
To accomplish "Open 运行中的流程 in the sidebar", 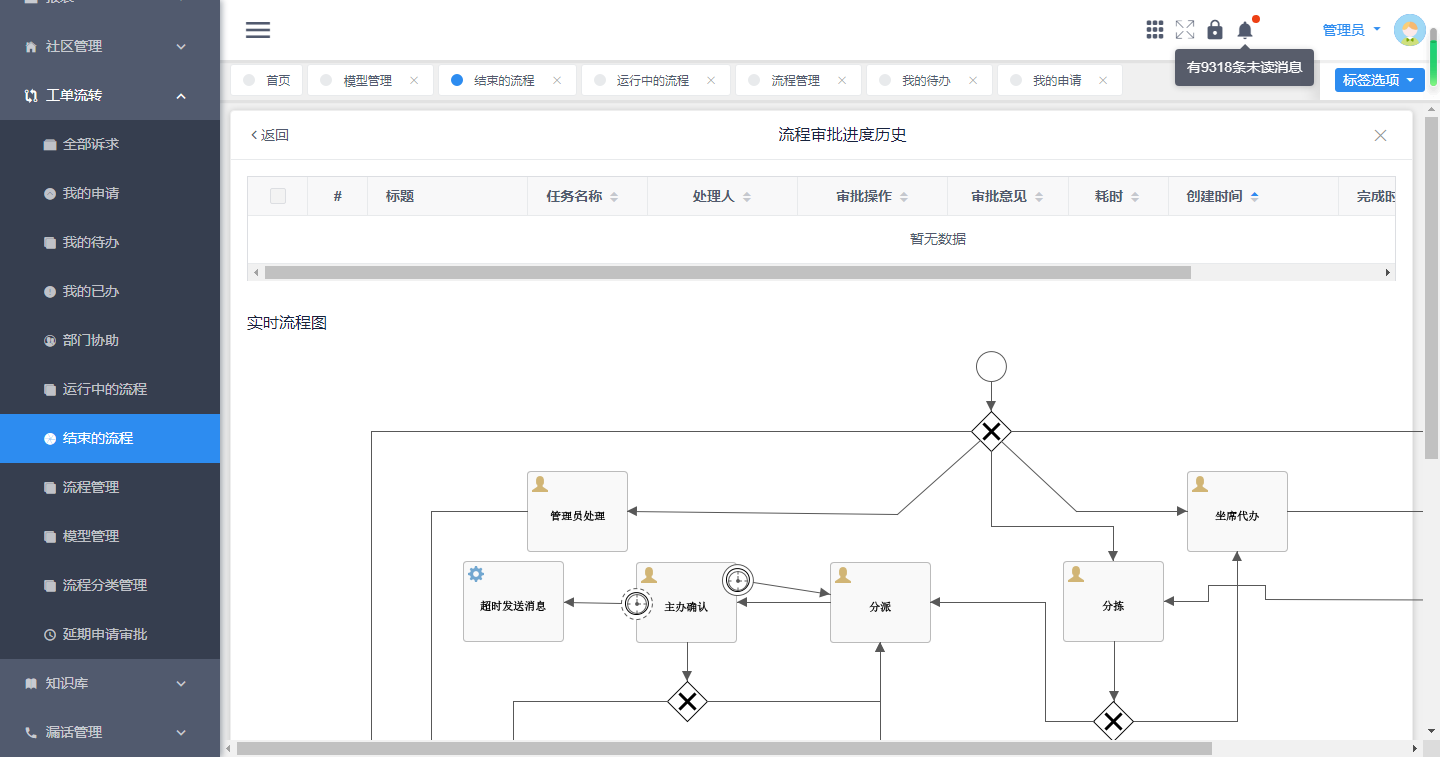I will pos(110,389).
